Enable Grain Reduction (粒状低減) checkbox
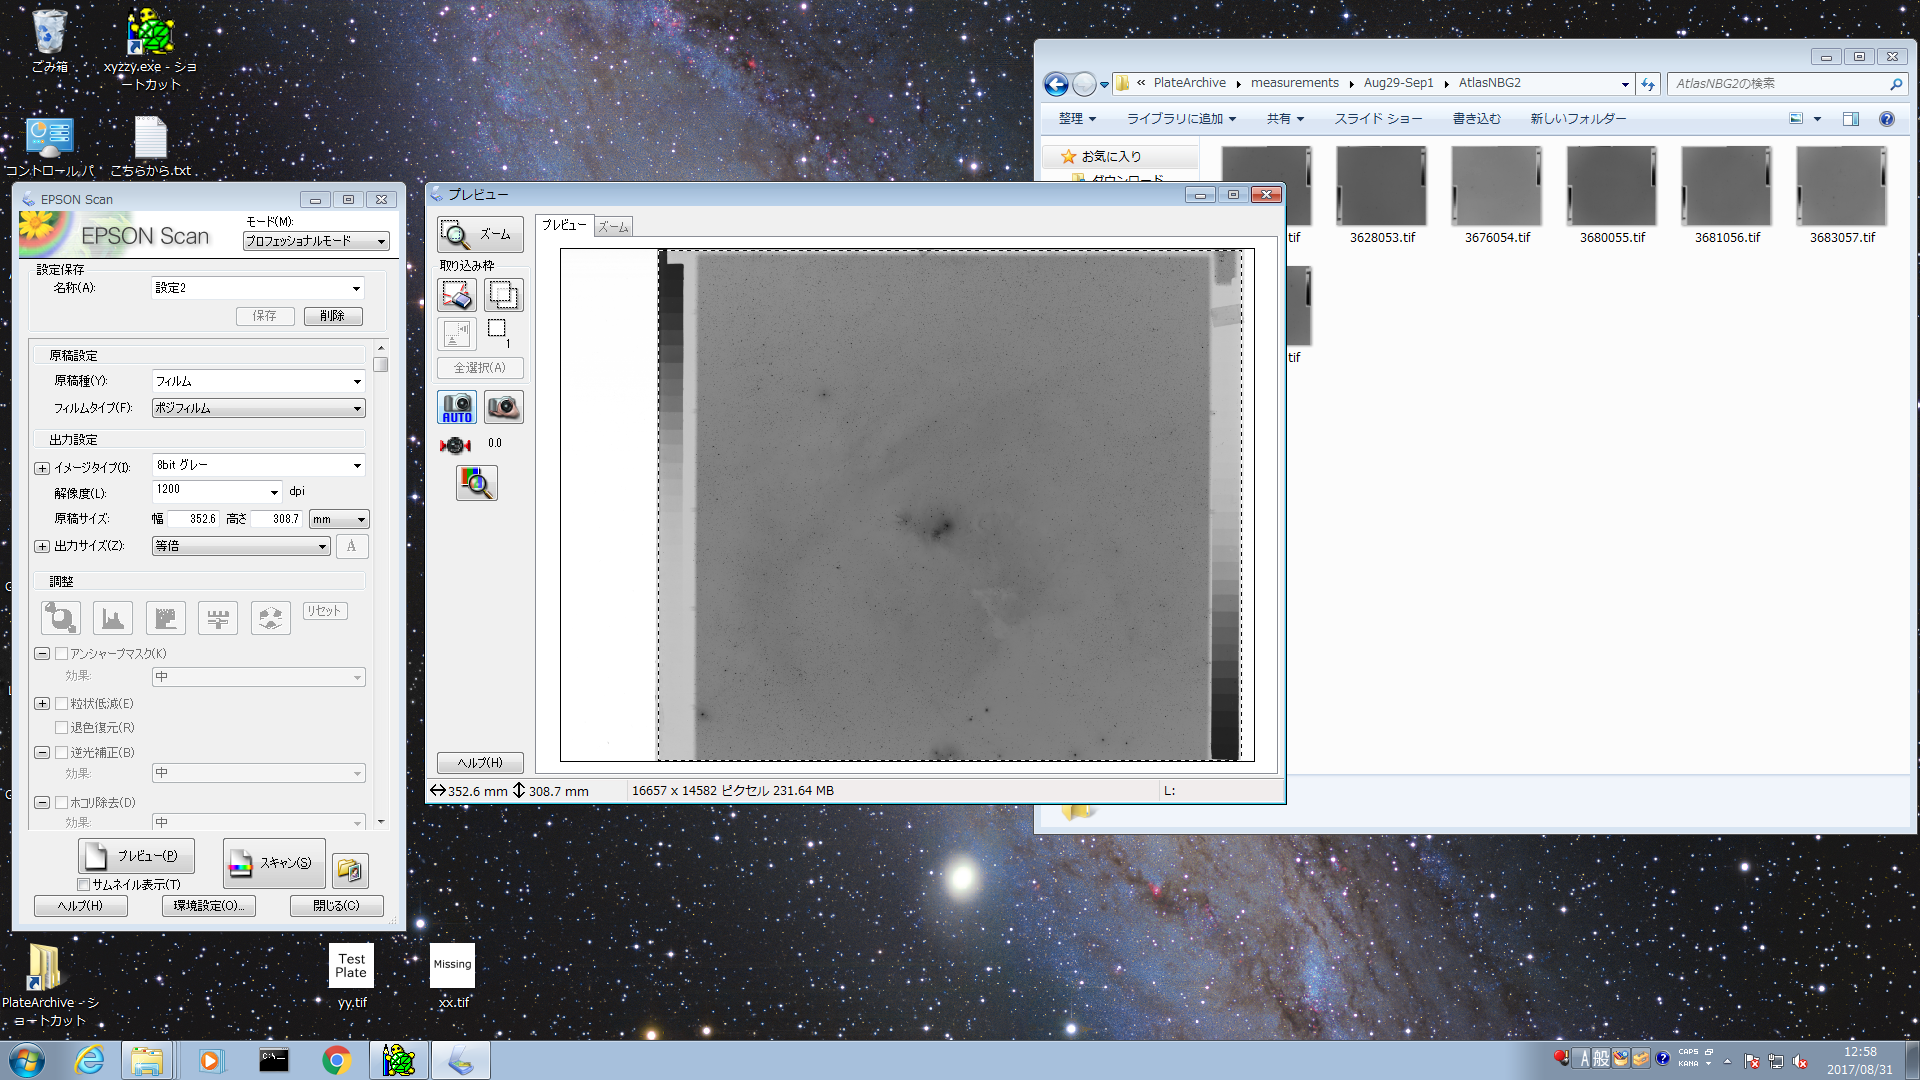This screenshot has height=1080, width=1920. click(x=62, y=703)
